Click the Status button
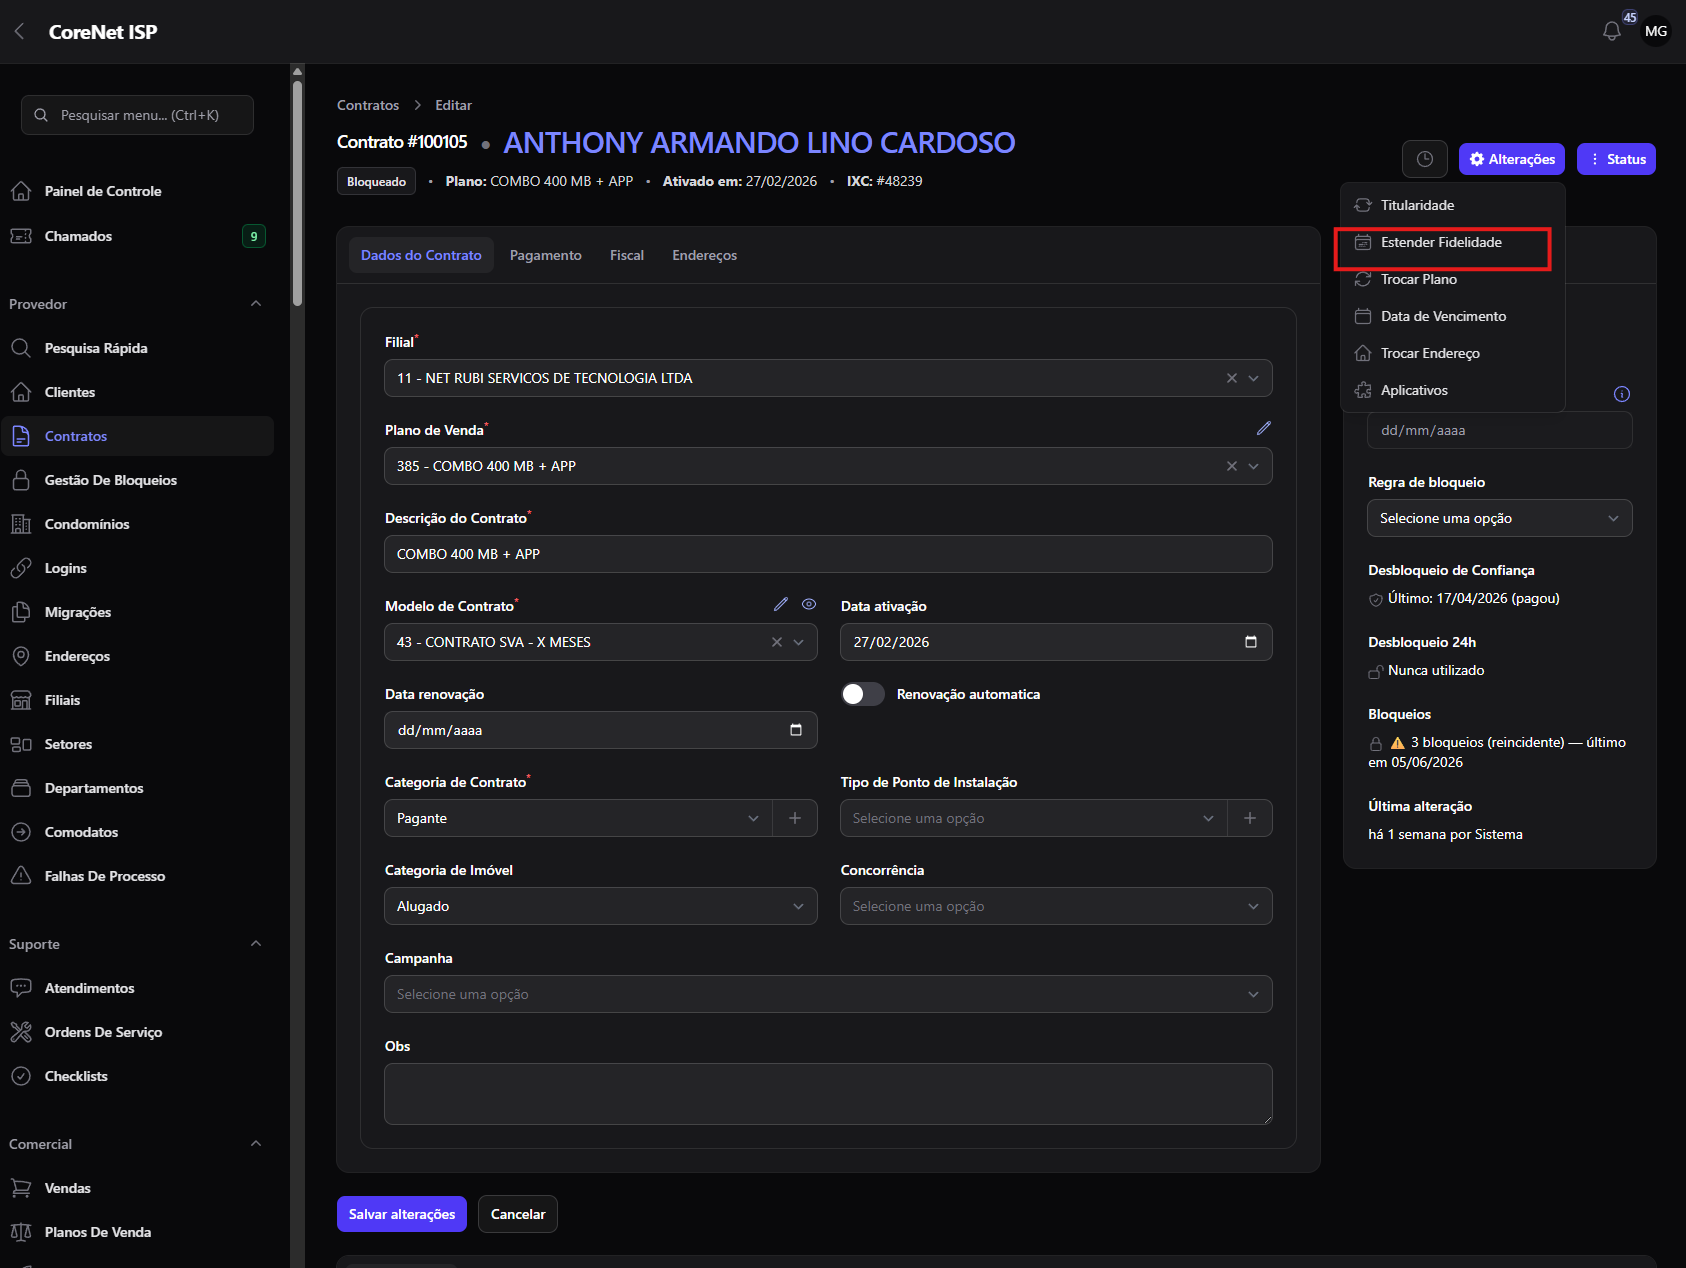 tap(1616, 159)
